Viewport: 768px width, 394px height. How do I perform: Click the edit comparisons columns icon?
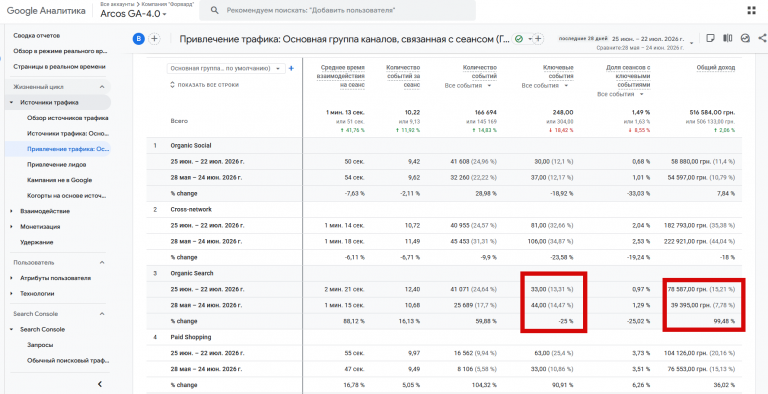tap(728, 38)
